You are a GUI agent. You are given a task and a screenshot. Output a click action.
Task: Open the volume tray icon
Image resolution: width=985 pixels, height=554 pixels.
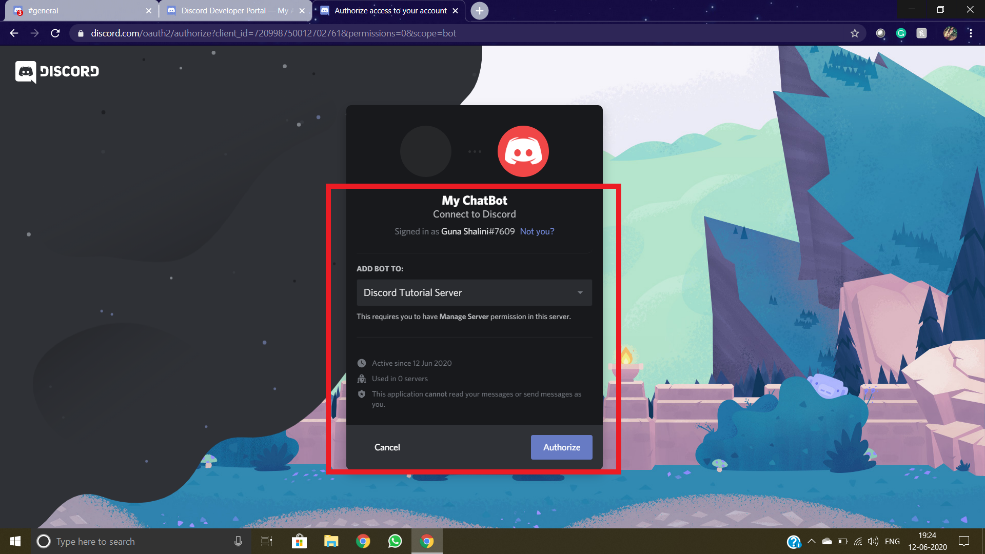tap(873, 541)
